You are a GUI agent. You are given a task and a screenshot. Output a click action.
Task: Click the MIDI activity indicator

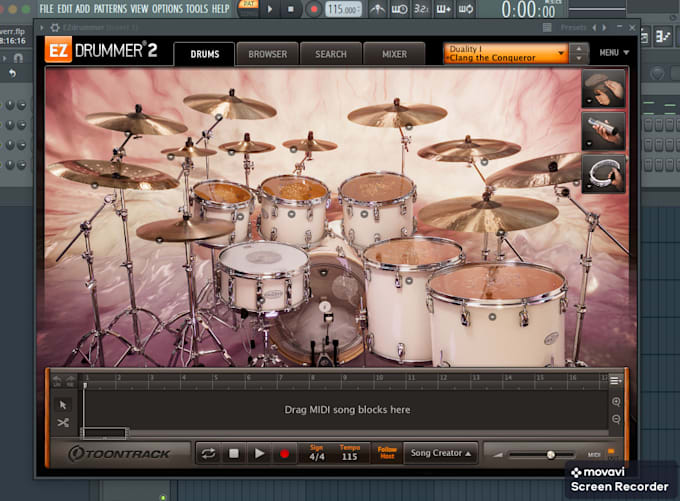[x=611, y=452]
